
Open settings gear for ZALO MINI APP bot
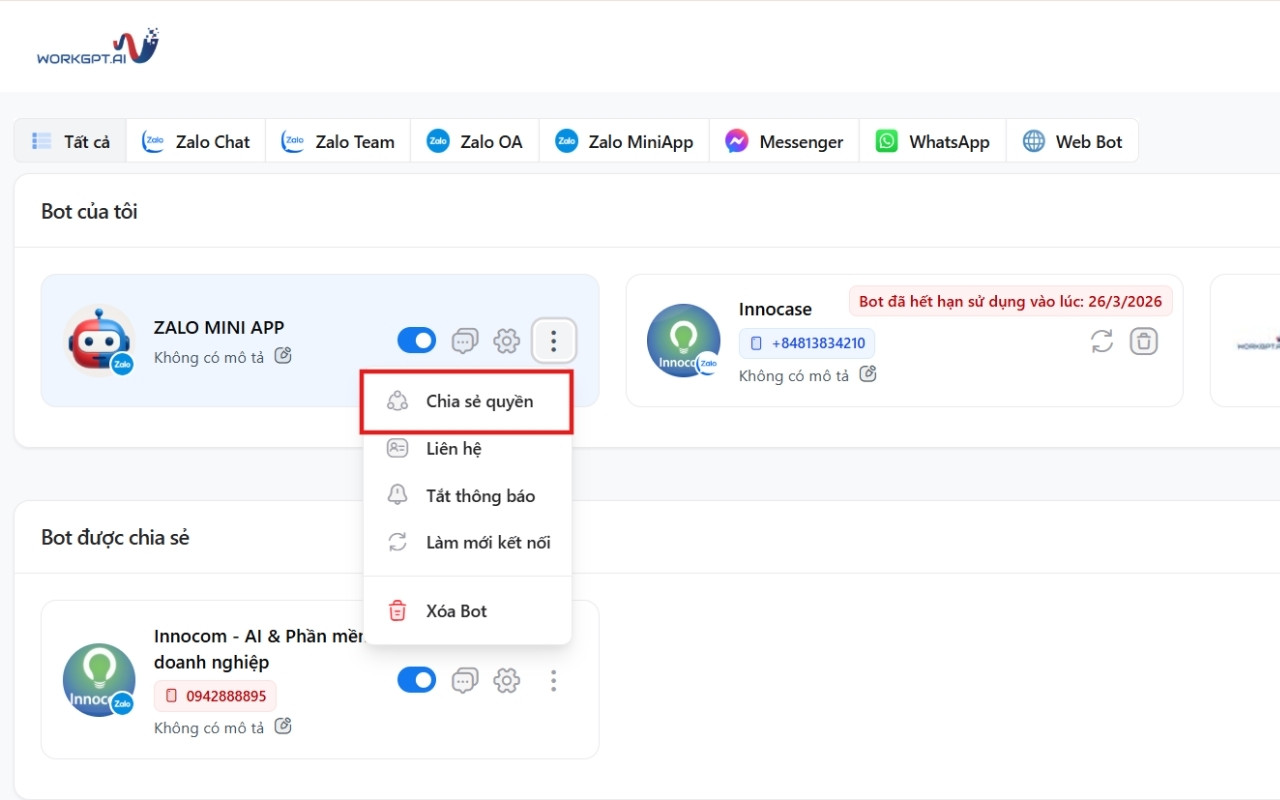click(507, 341)
